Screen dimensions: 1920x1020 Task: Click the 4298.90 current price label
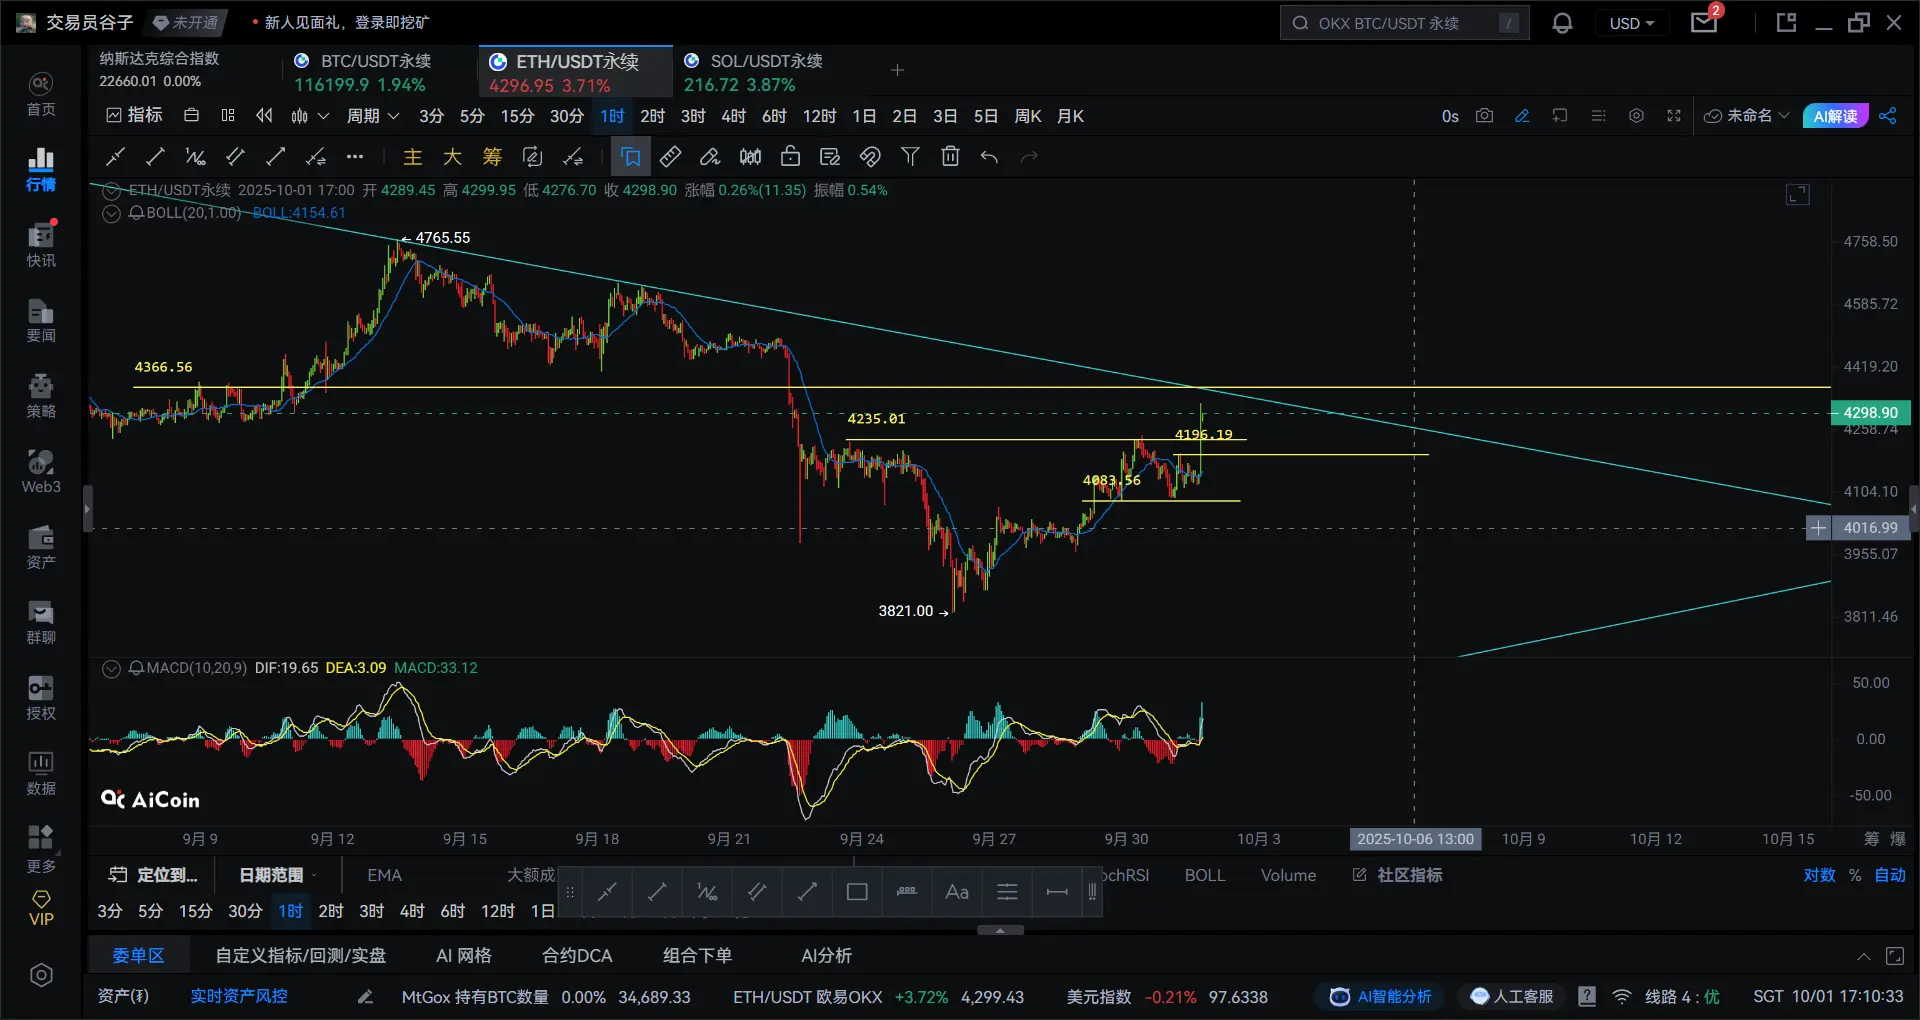(1870, 412)
